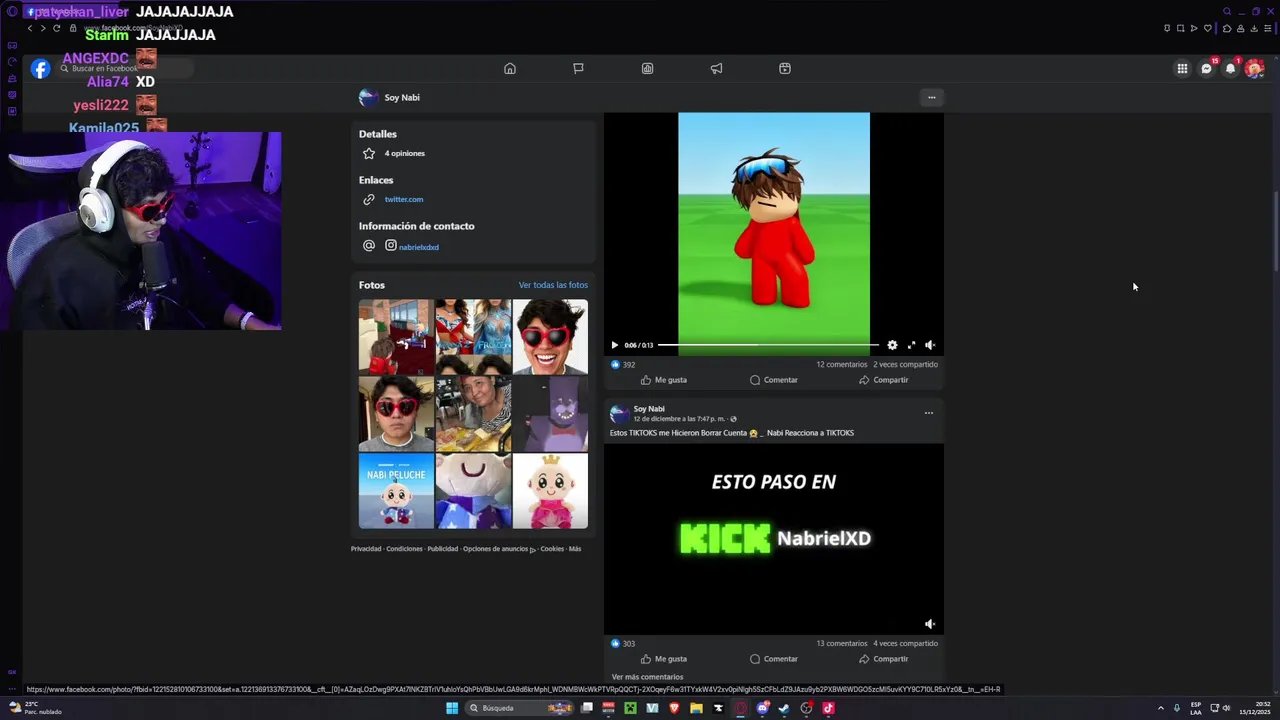Open the 4 opiniones rating
Image resolution: width=1280 pixels, height=720 pixels.
coord(404,154)
